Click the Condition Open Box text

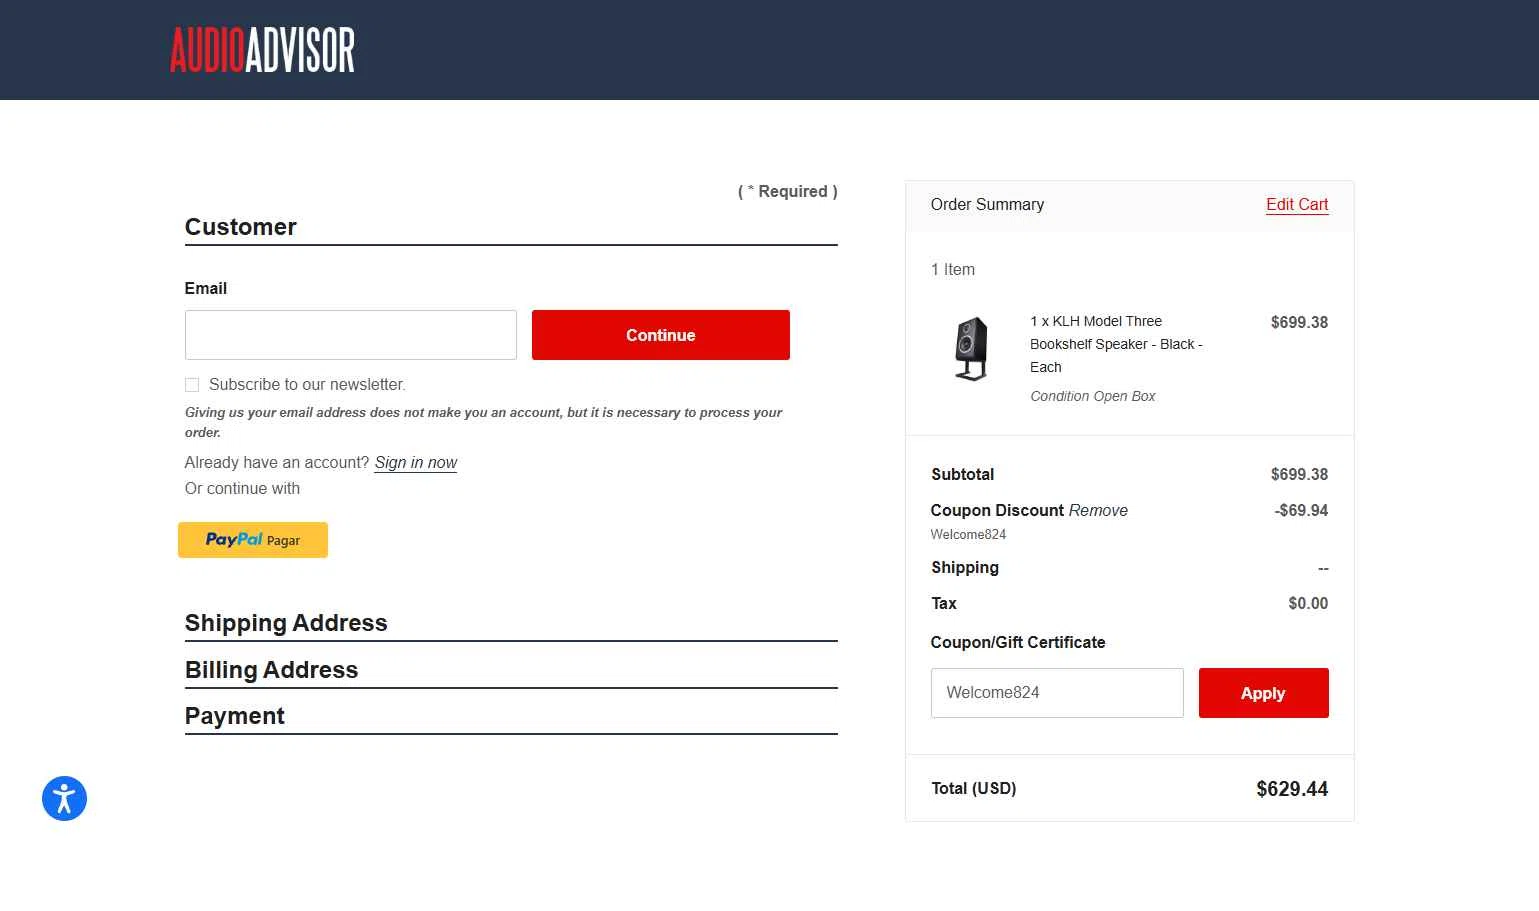[1093, 396]
